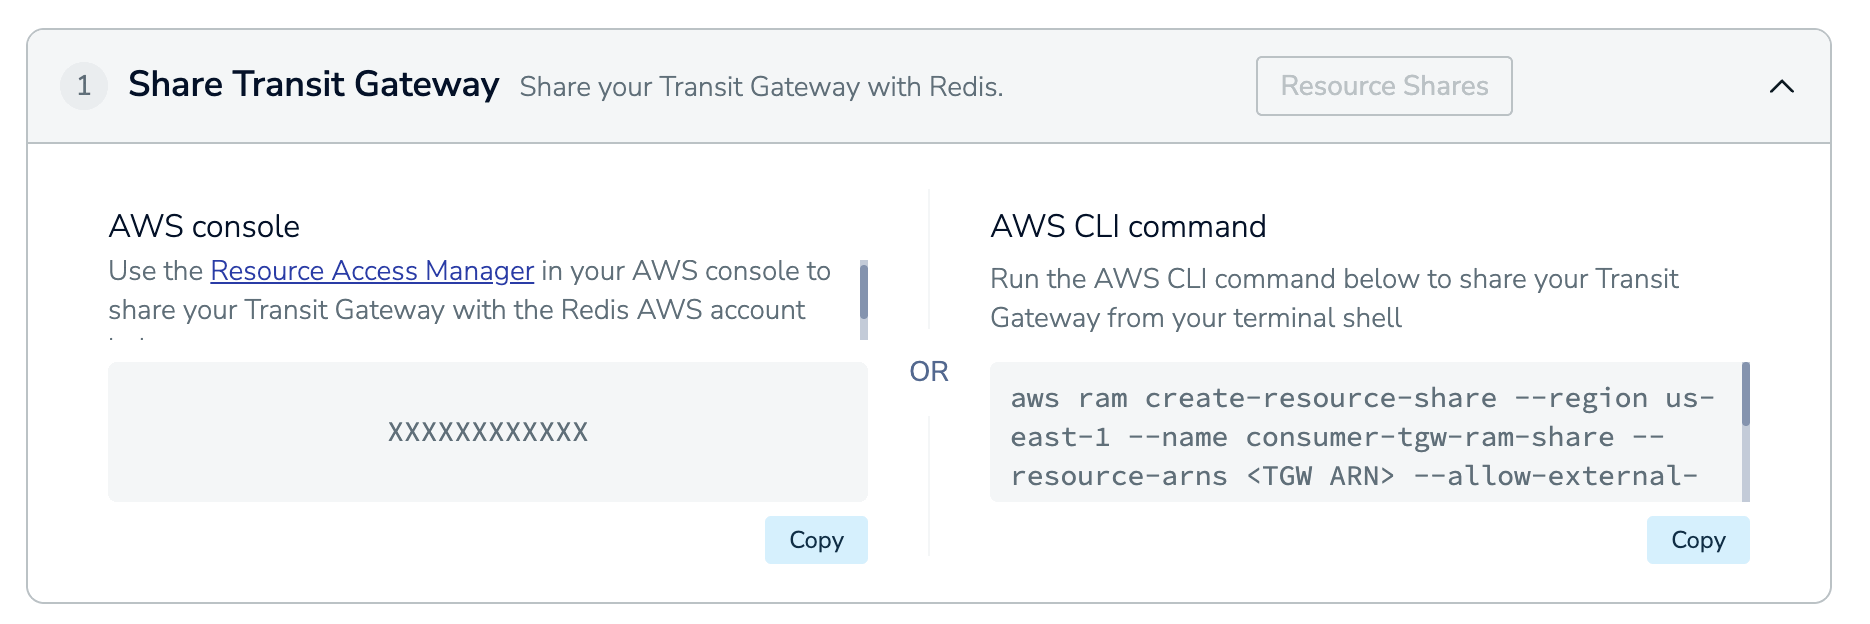Click the step 1 number badge
1870x624 pixels.
(x=84, y=86)
